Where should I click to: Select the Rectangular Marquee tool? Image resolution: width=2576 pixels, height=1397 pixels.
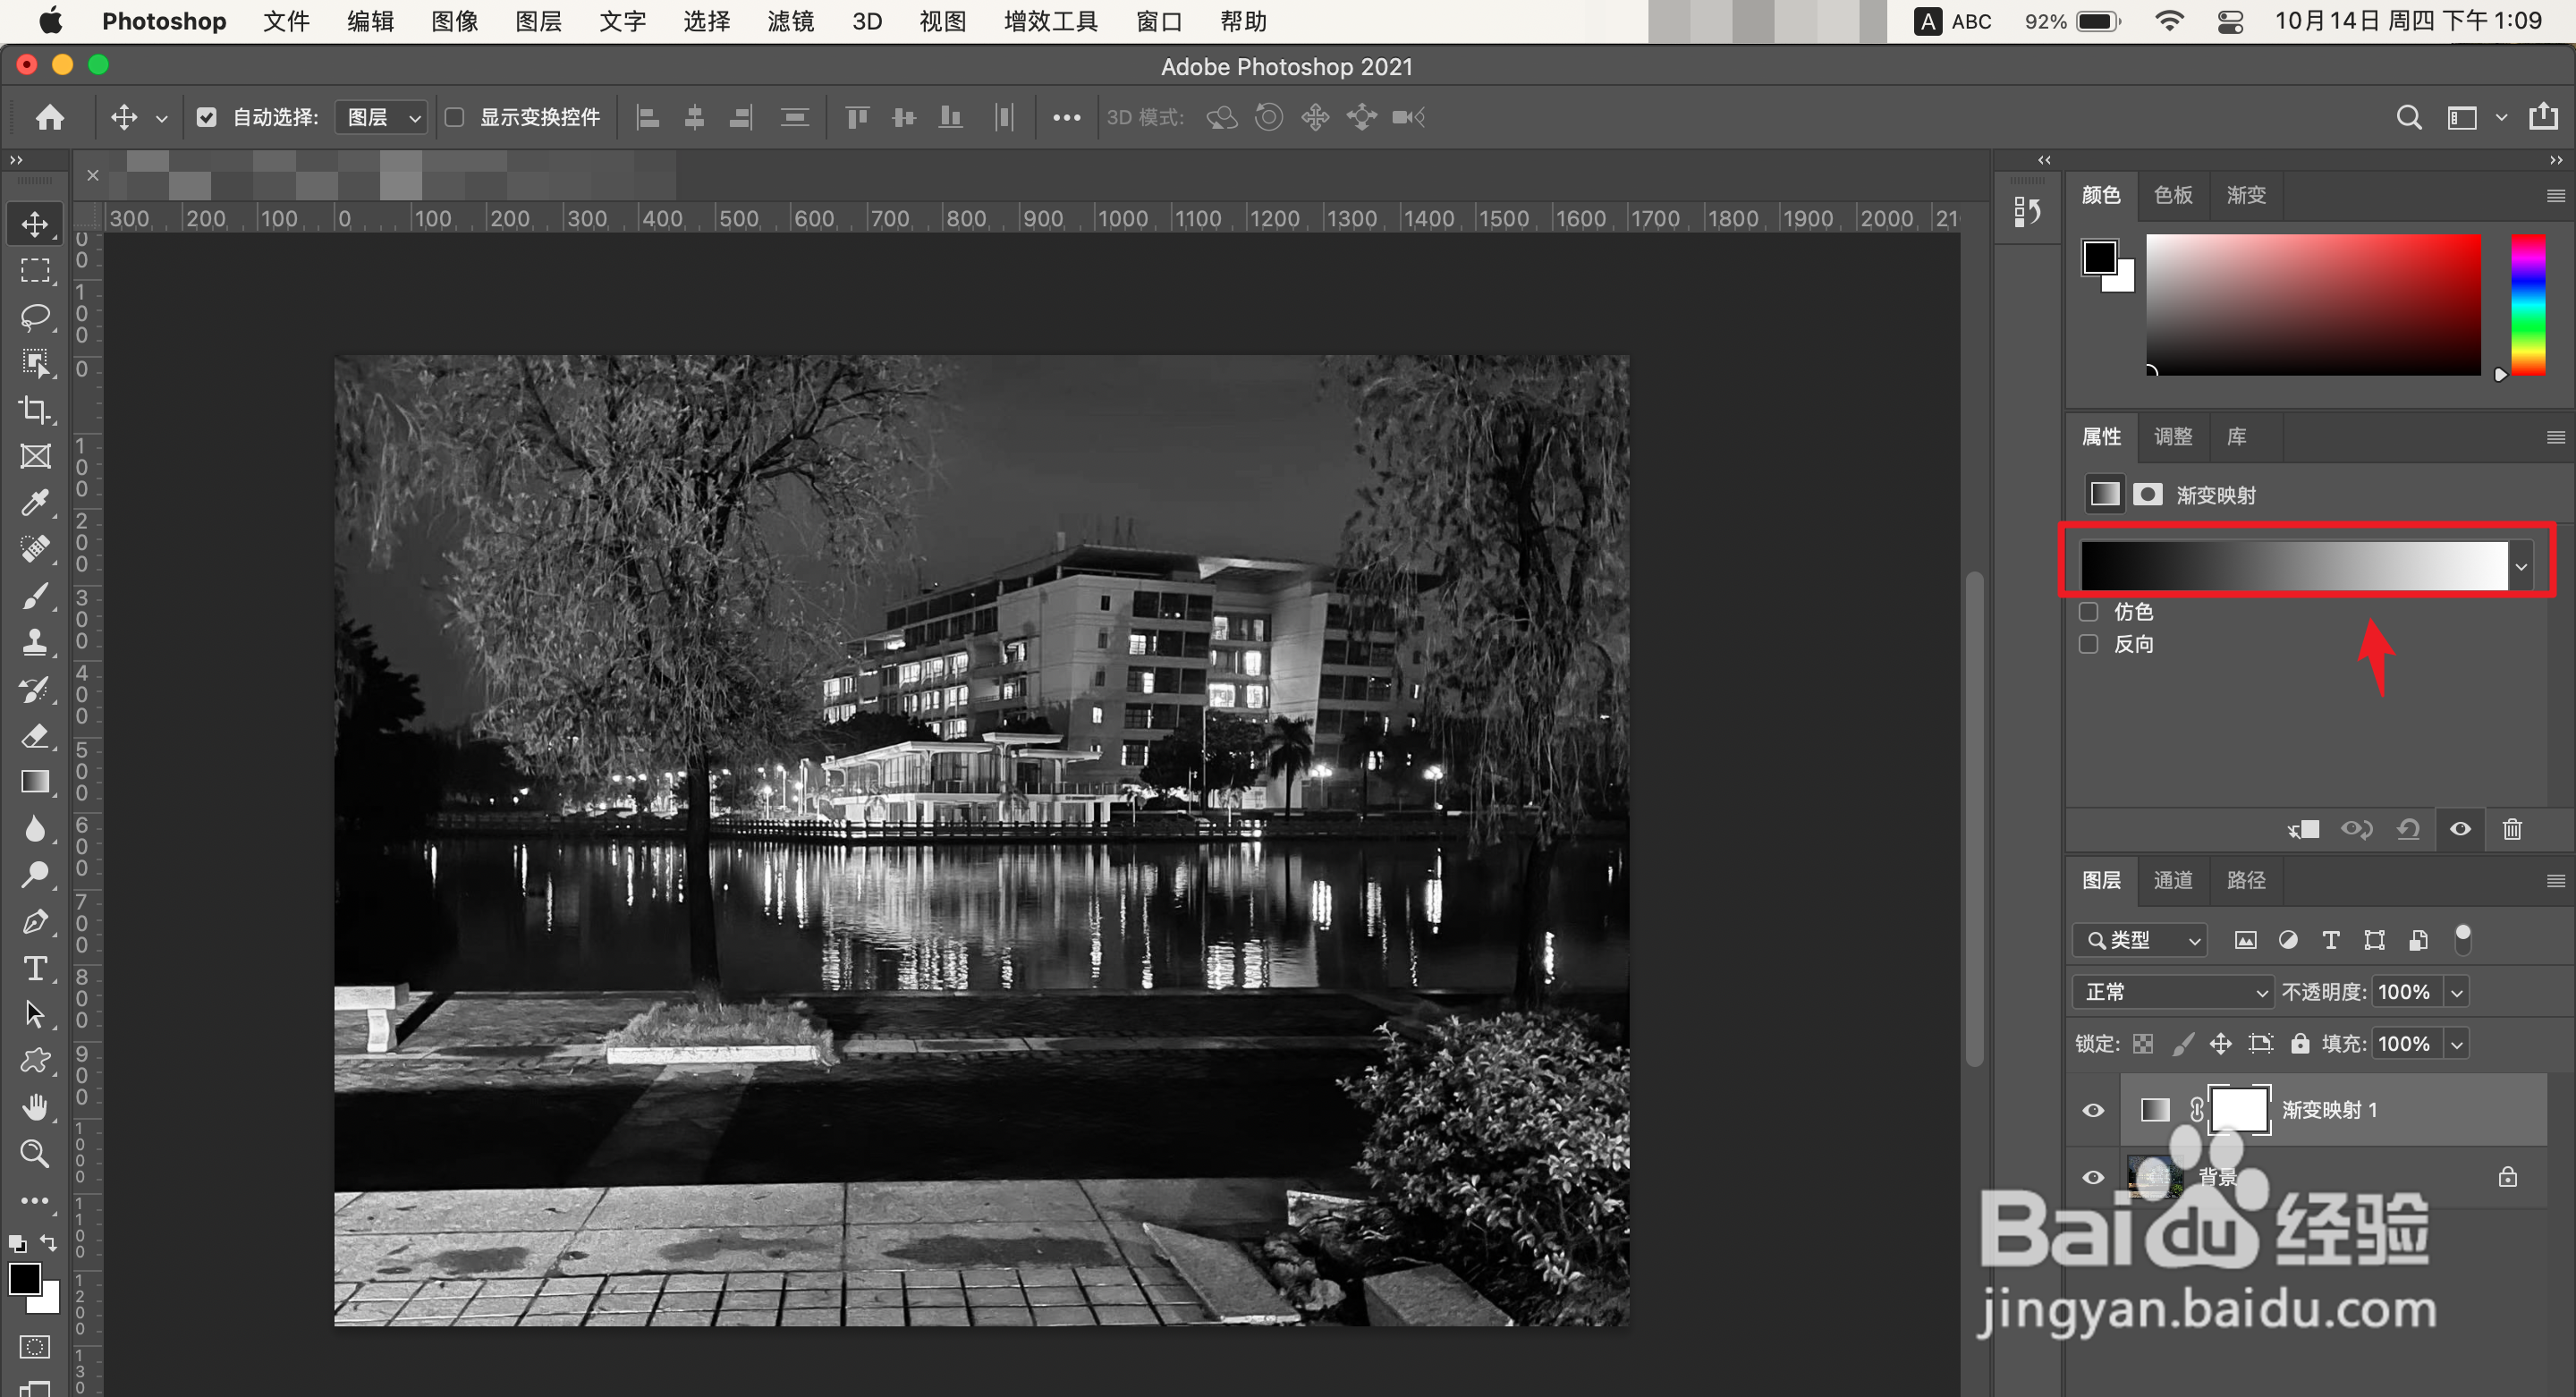coord(35,271)
